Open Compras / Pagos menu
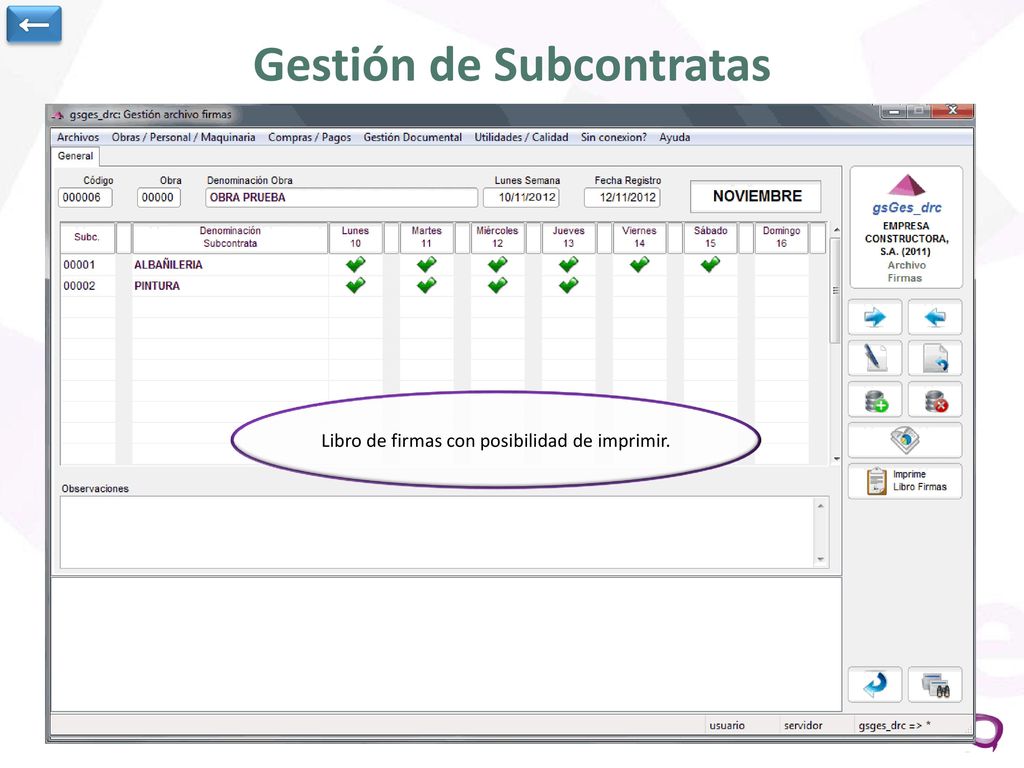This screenshot has height=768, width=1024. click(310, 137)
